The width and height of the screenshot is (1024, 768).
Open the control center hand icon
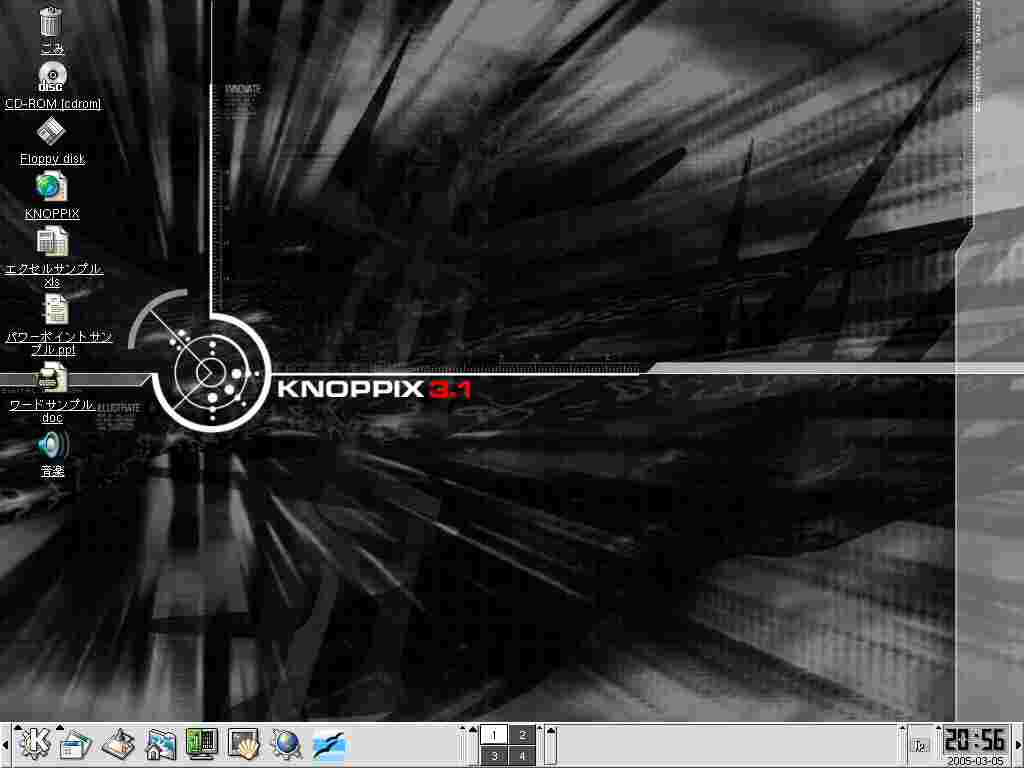coord(244,743)
